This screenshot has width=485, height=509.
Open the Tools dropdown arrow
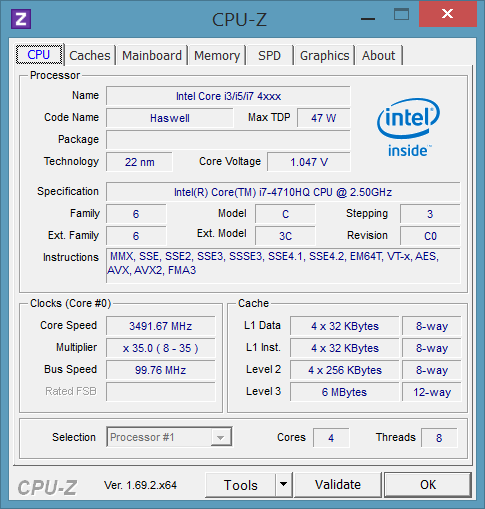point(284,484)
